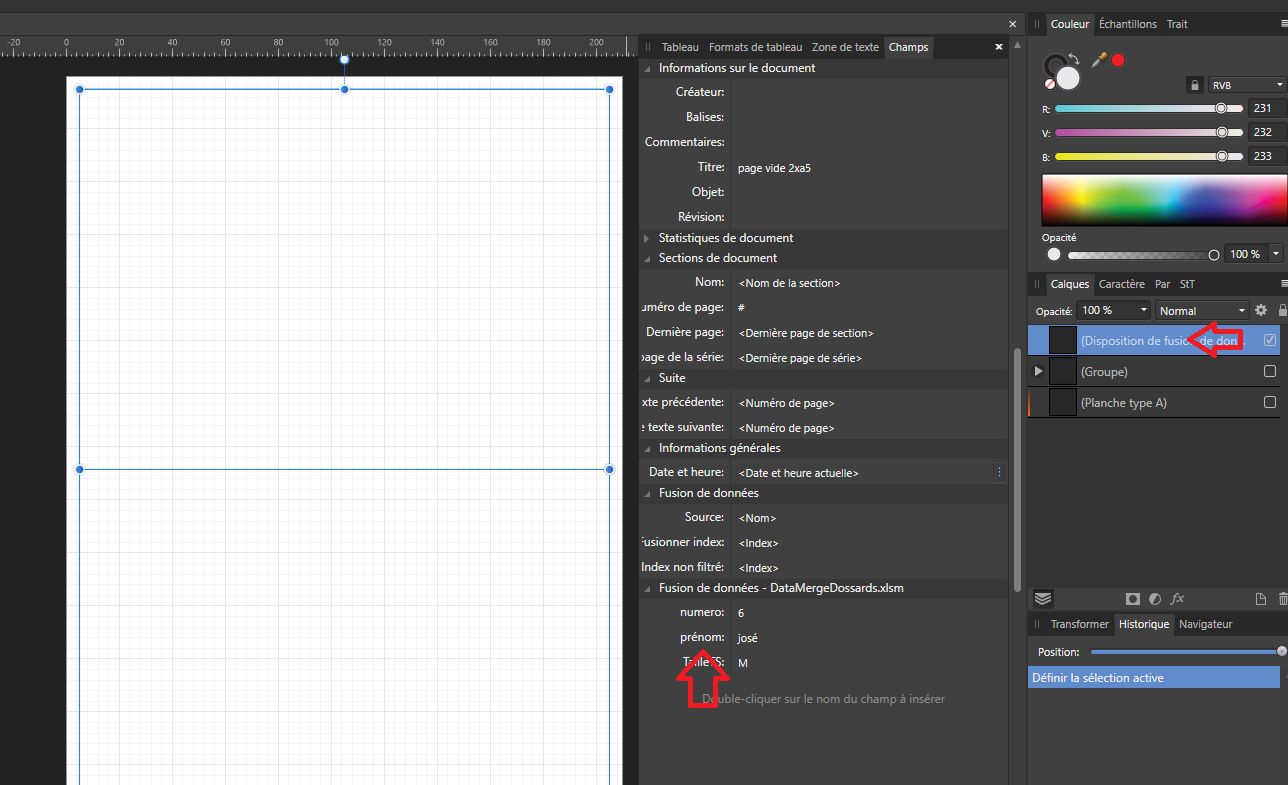Apply the red picked color swatch
The image size is (1288, 785).
(1118, 60)
